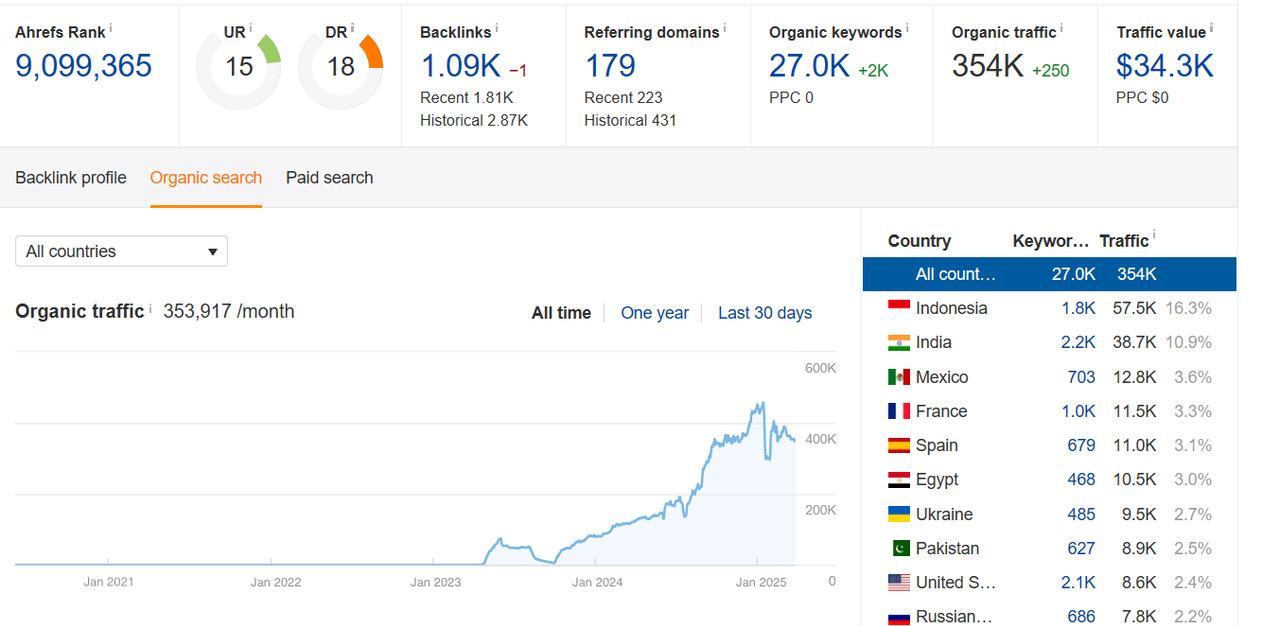This screenshot has height=626, width=1280.
Task: Click the 353,917 /month traffic figure
Action: click(229, 311)
